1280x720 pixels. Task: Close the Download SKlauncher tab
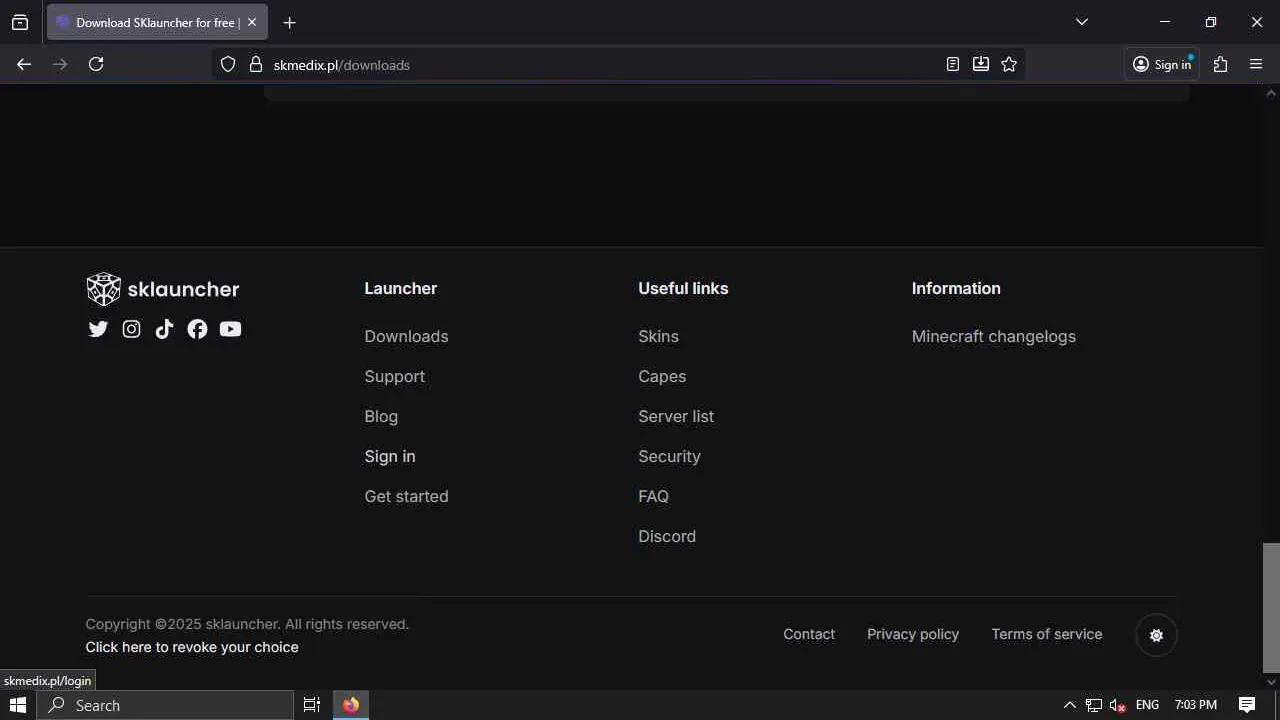coord(252,22)
